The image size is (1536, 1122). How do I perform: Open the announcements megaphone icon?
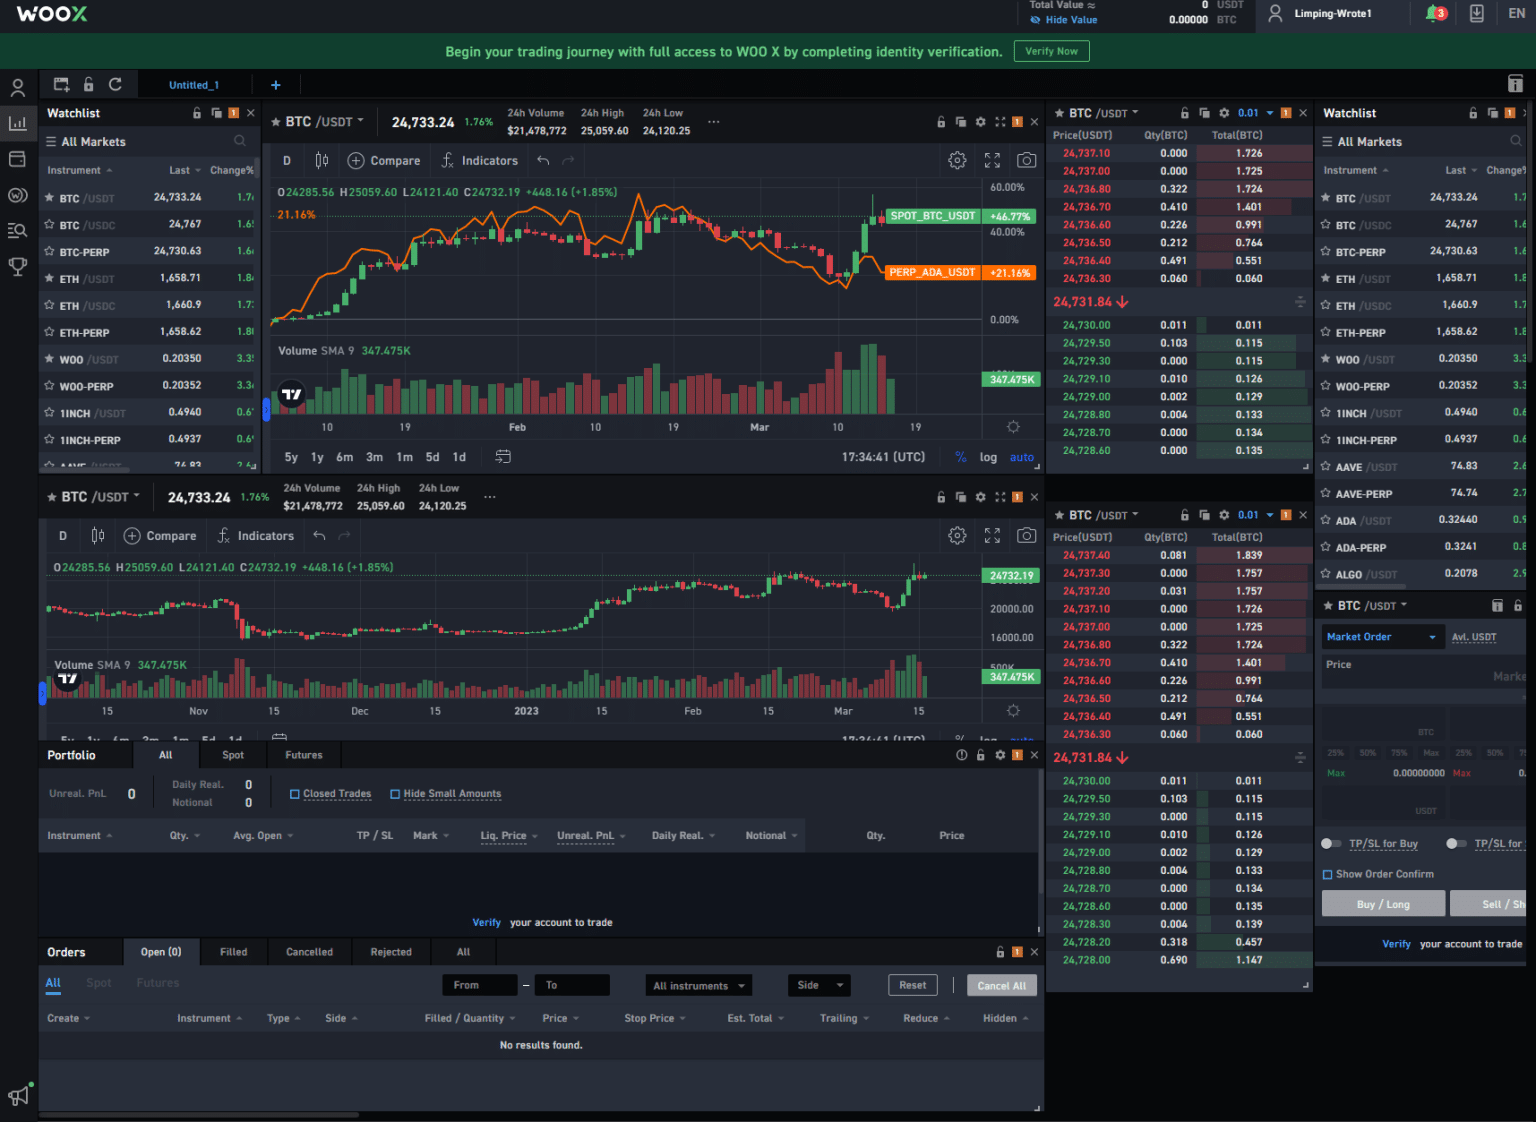pyautogui.click(x=18, y=1095)
